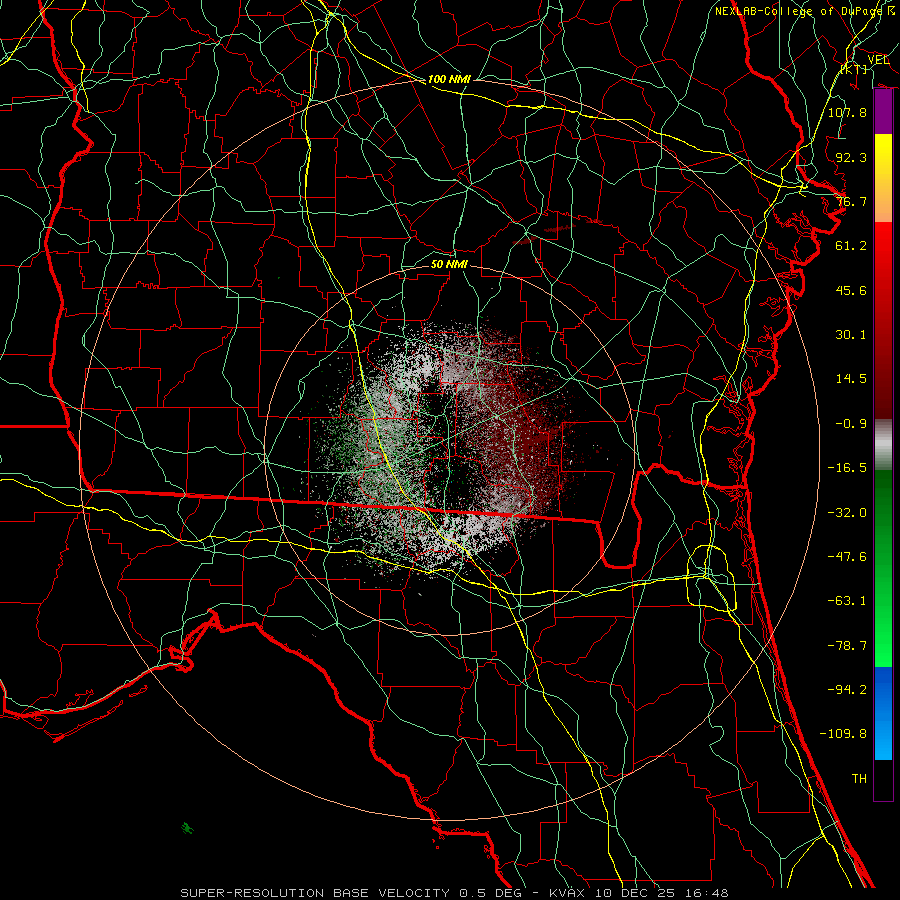
Task: Click the -109.8 velocity scale value
Action: click(x=843, y=734)
